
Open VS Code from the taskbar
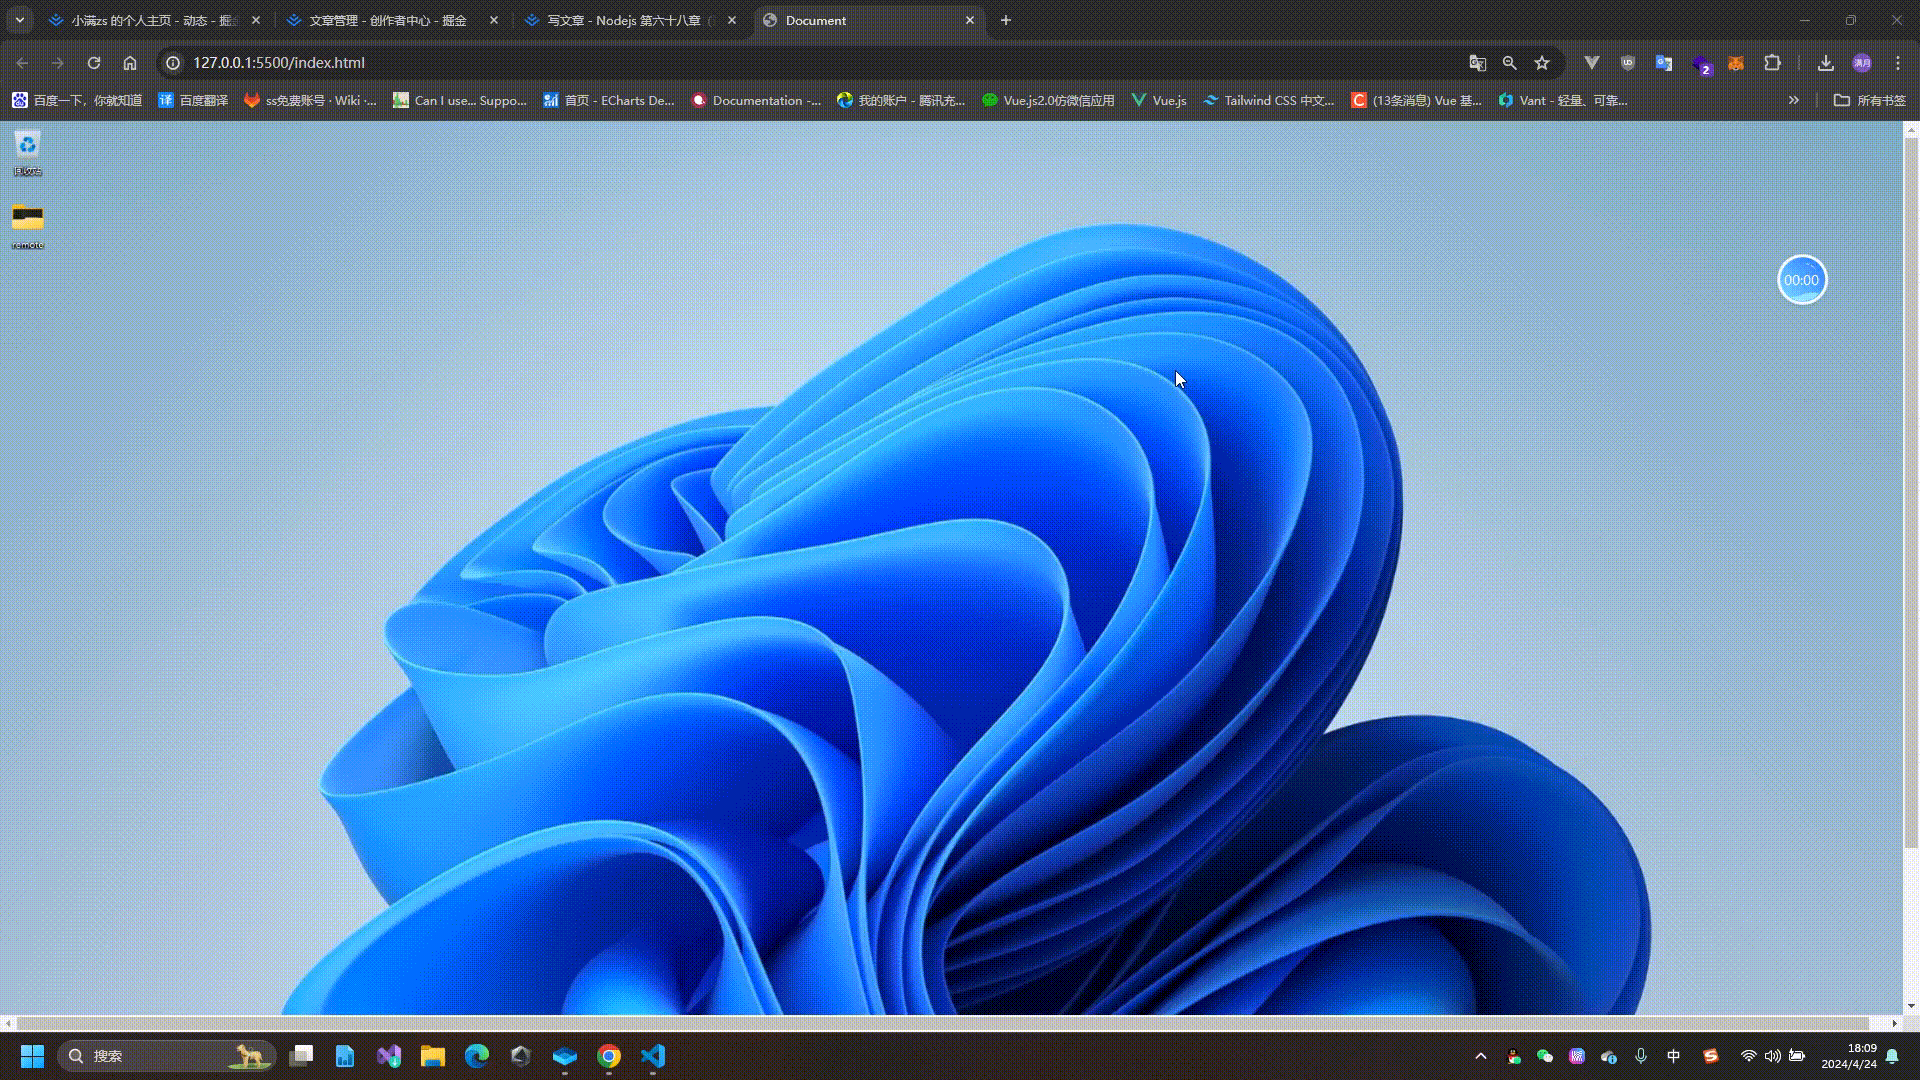point(653,1056)
